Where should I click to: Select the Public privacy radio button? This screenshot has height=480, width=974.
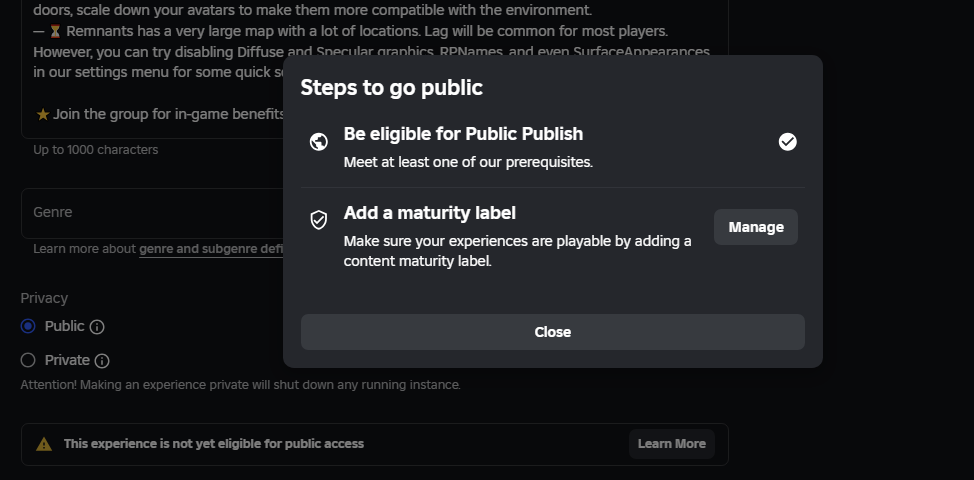click(28, 326)
